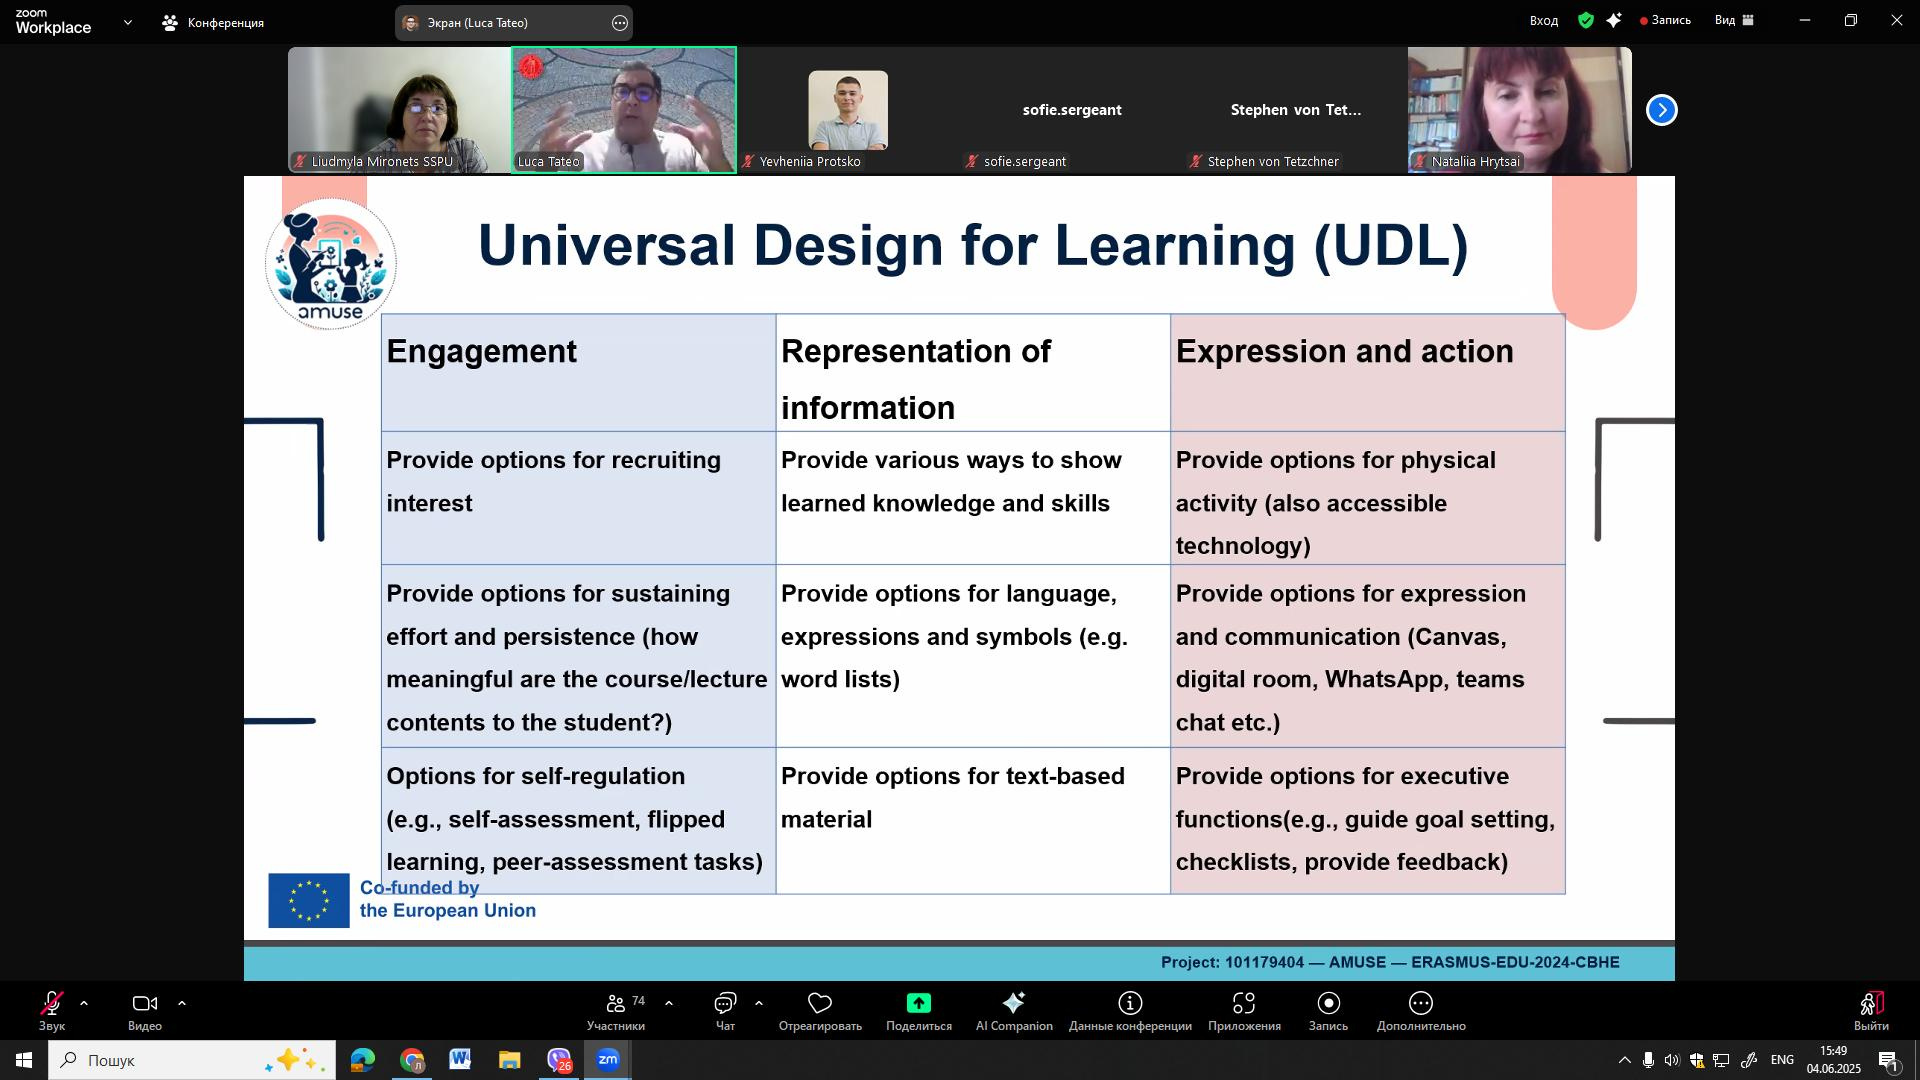Image resolution: width=1920 pixels, height=1080 pixels.
Task: Expand audio options arrow next to Звук
Action: 84,1003
